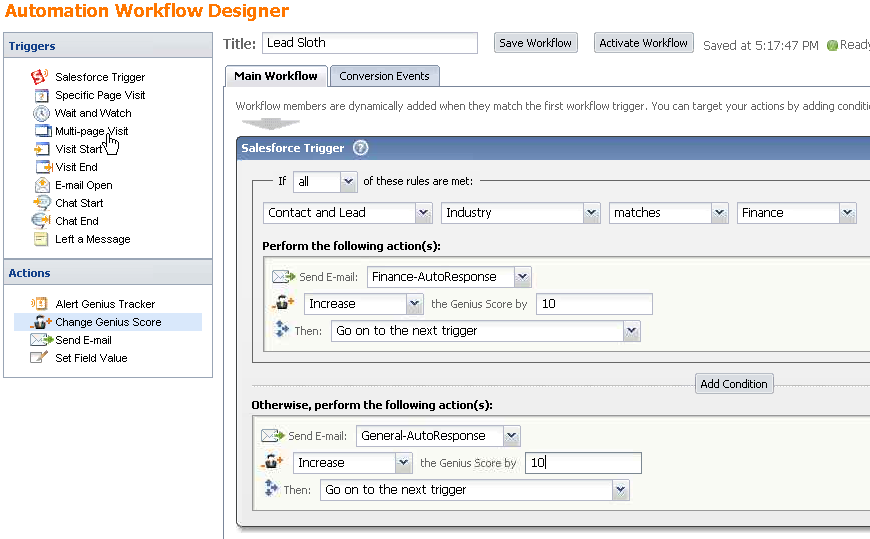Select the E-mail Open label
Viewport: 870px width, 539px height.
tap(84, 185)
